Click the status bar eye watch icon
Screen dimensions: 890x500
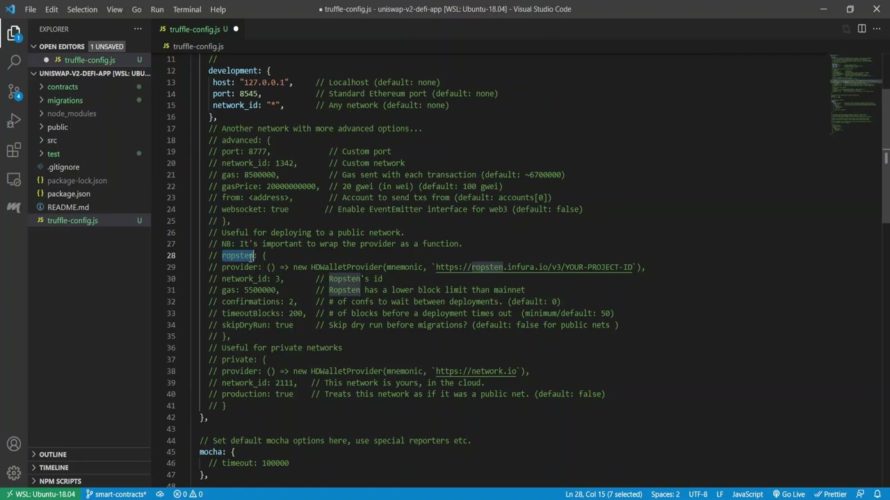160,494
